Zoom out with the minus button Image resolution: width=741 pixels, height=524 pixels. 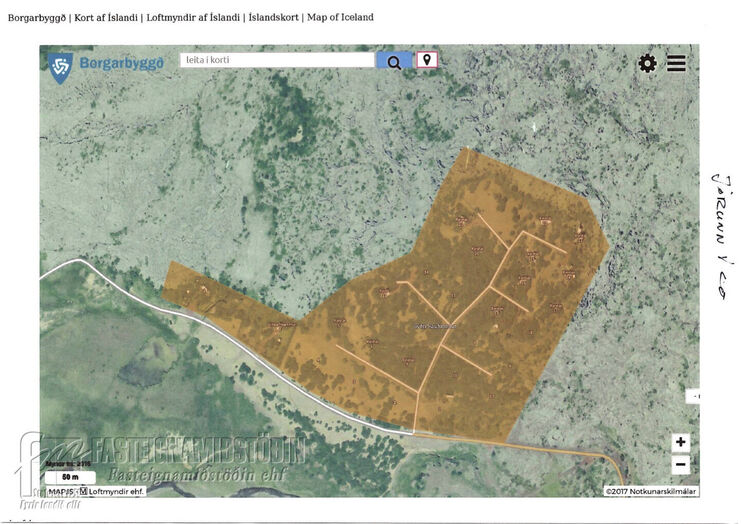[x=681, y=465]
